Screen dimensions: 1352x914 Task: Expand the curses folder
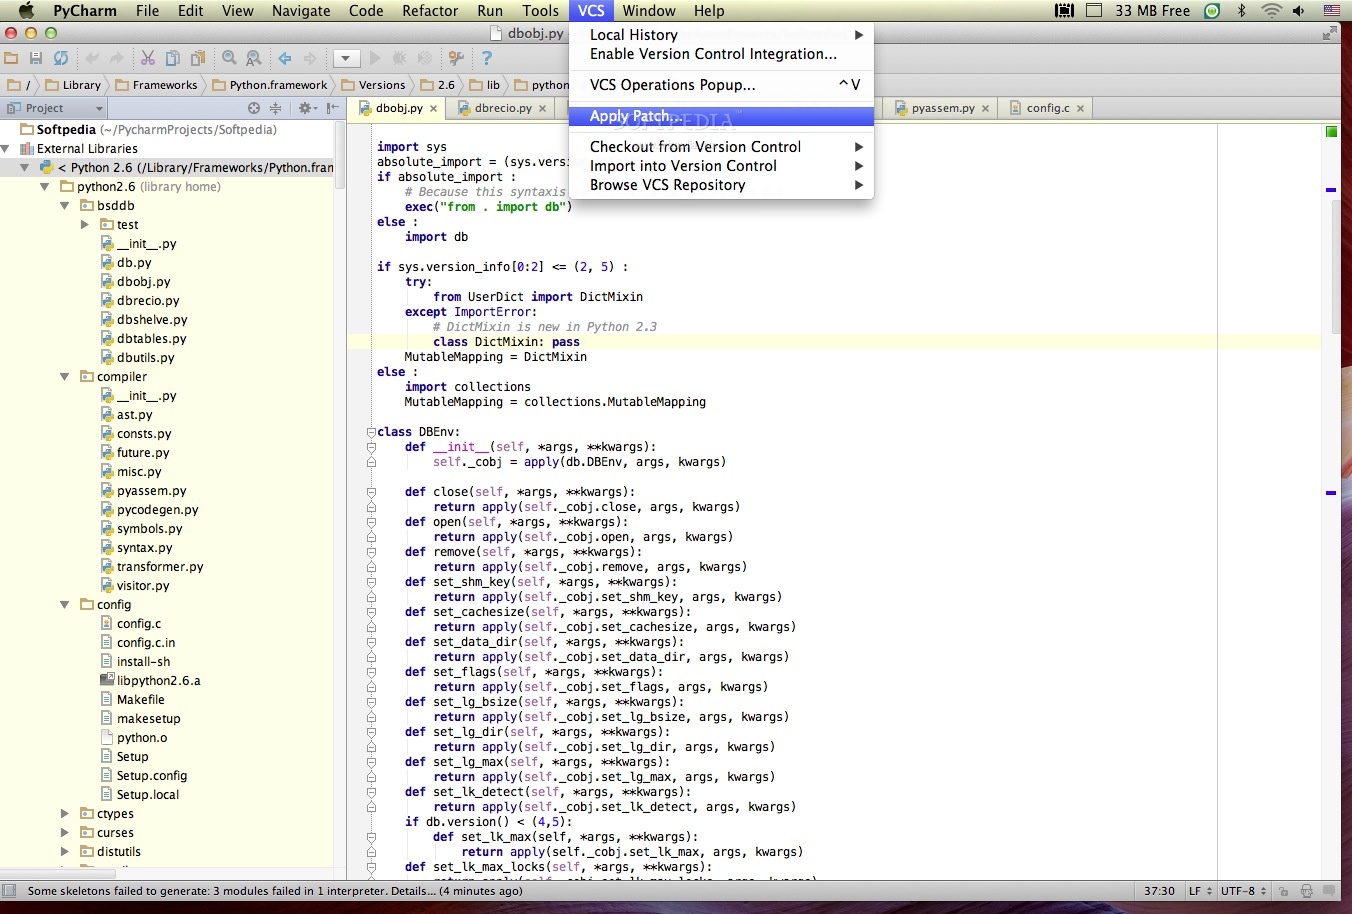pyautogui.click(x=65, y=832)
